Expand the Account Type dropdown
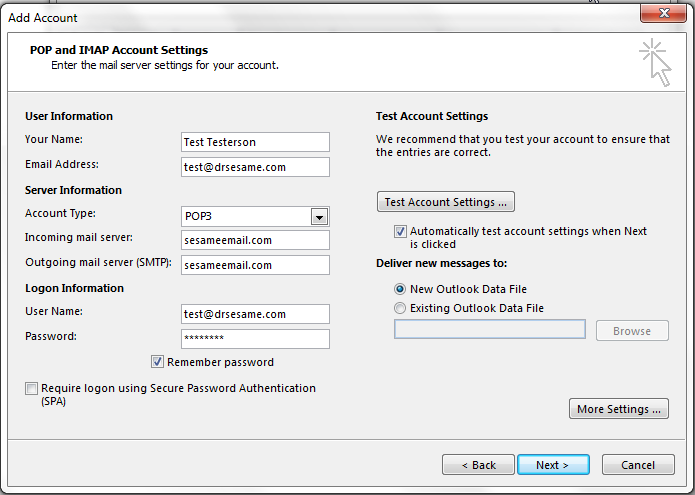Image resolution: width=695 pixels, height=495 pixels. point(319,217)
